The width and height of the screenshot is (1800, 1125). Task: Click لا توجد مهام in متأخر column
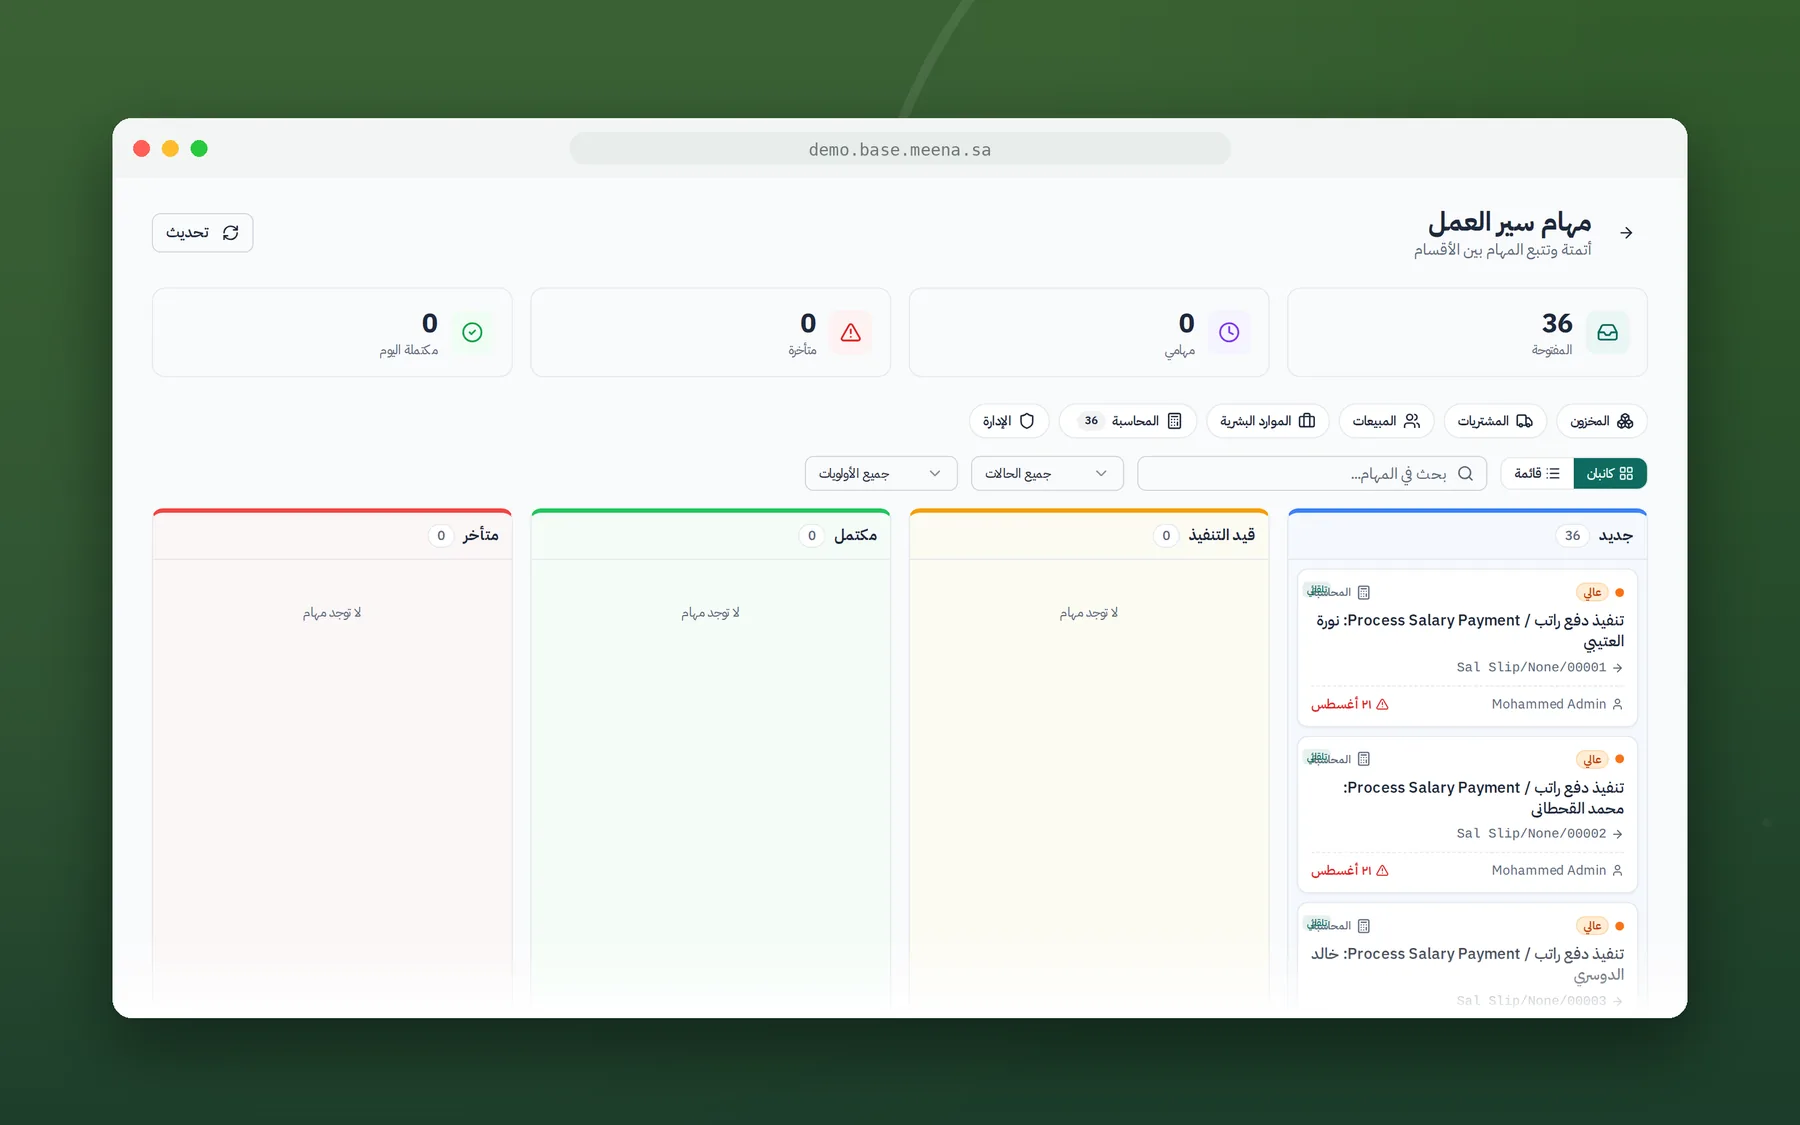[x=332, y=613]
